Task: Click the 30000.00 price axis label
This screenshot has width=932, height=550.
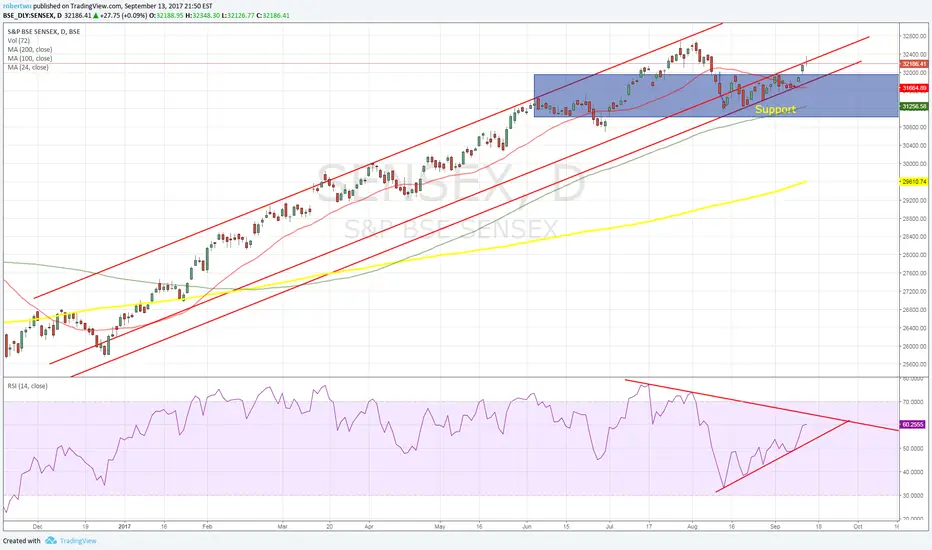Action: pos(914,164)
